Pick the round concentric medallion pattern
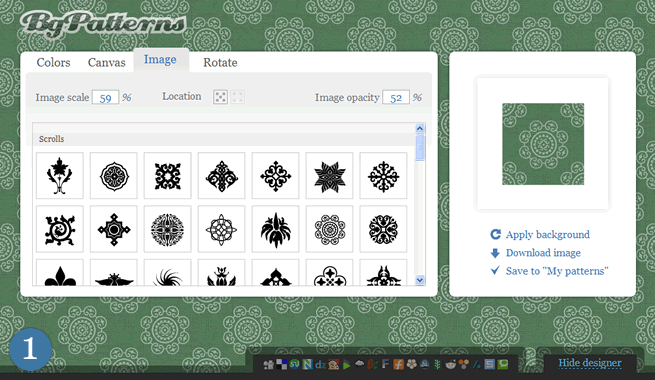655x380 pixels. pyautogui.click(x=114, y=175)
